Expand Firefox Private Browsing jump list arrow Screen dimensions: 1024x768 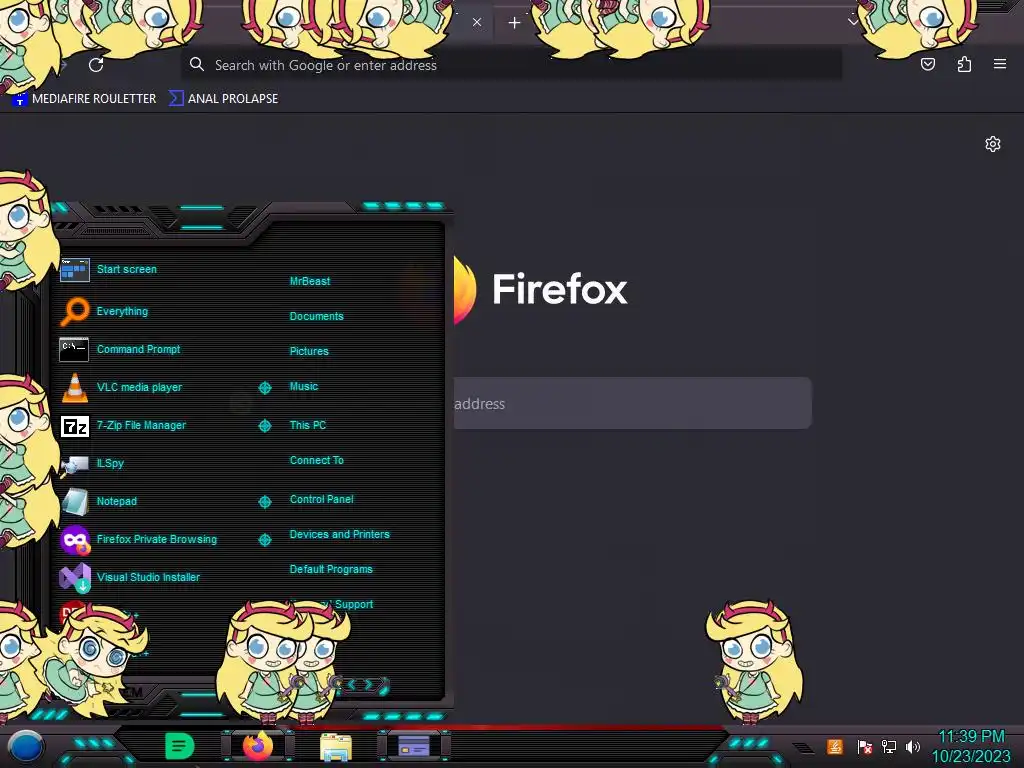pyautogui.click(x=264, y=540)
